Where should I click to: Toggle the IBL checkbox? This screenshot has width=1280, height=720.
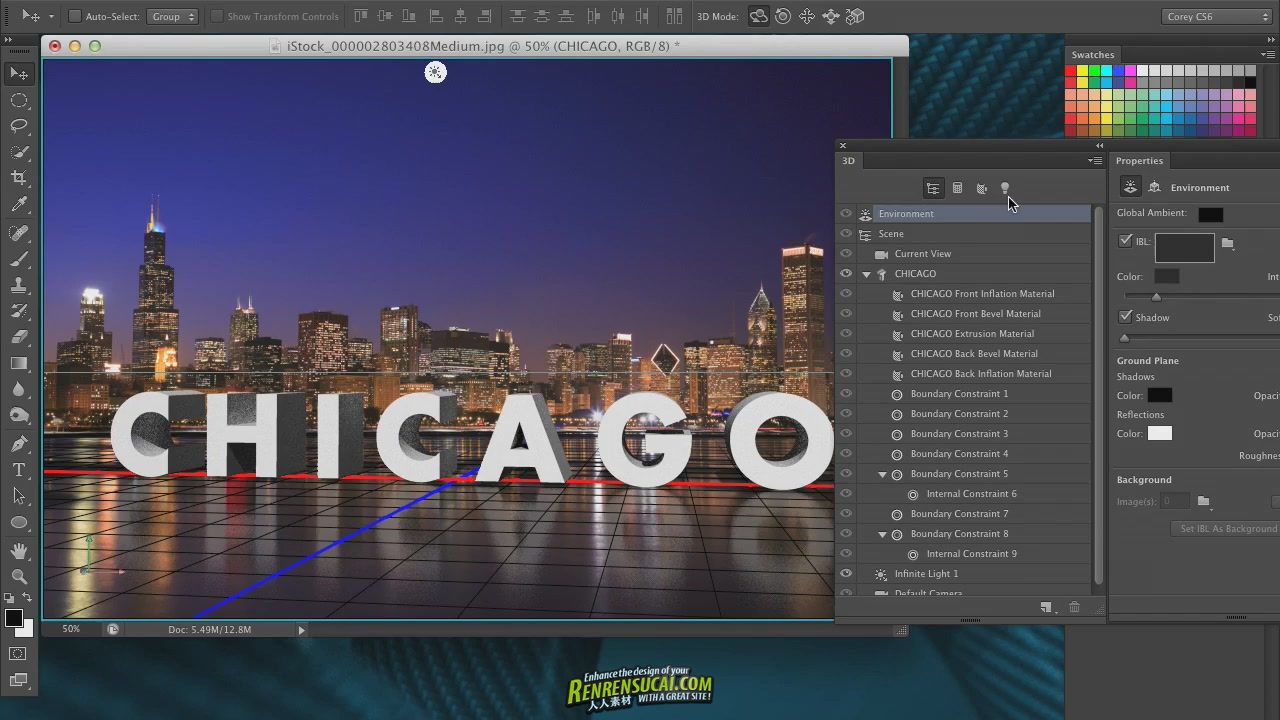tap(1126, 241)
